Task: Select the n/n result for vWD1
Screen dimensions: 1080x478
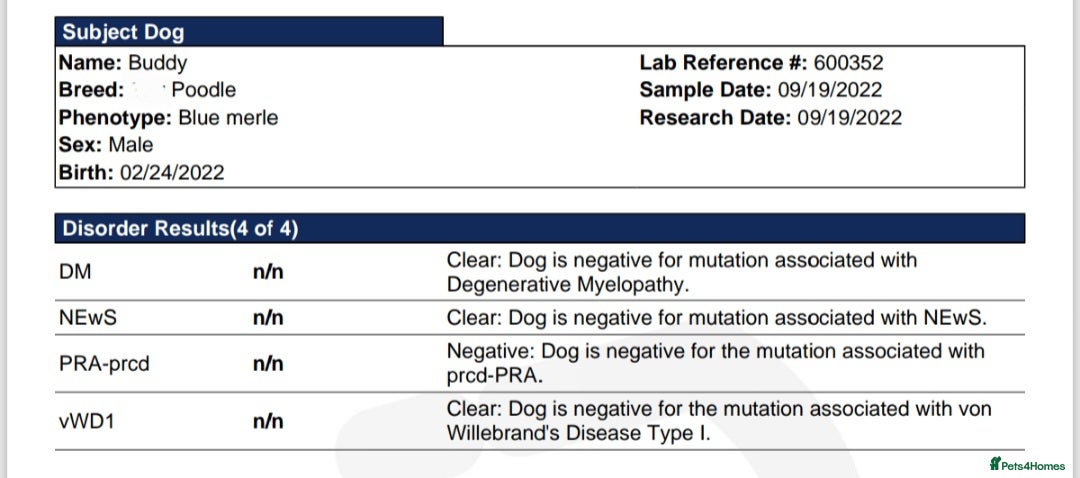Action: tap(268, 421)
